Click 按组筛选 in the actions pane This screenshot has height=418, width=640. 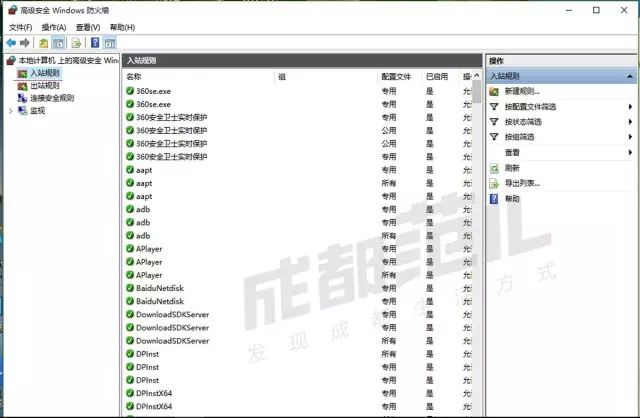[519, 137]
